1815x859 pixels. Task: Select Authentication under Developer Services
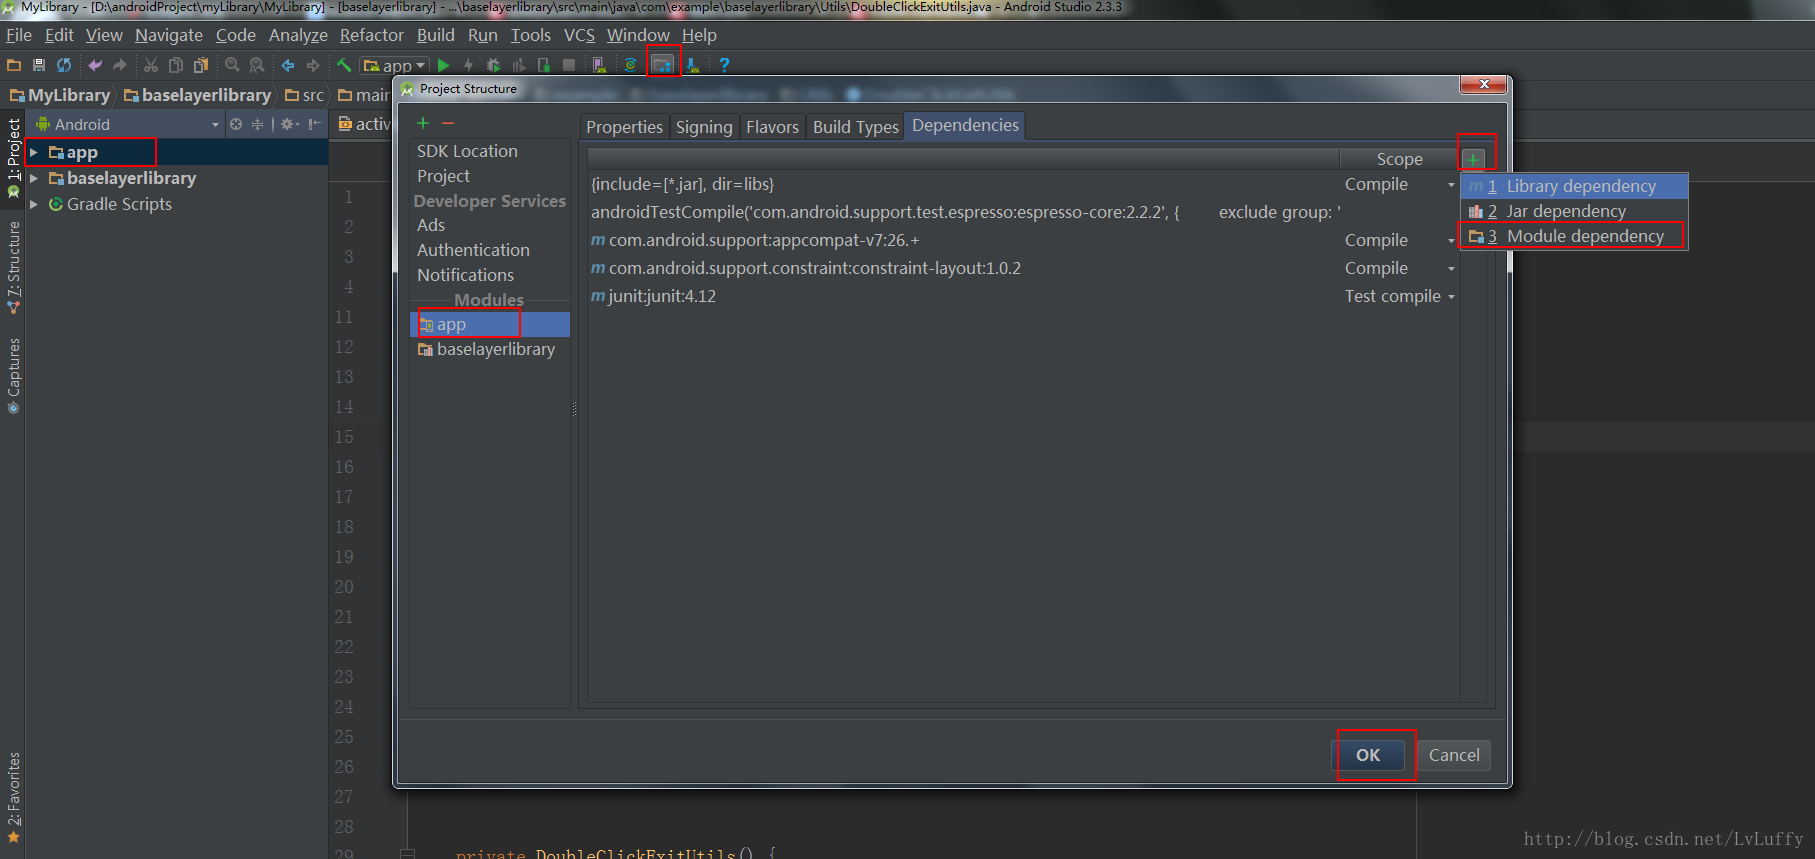[473, 250]
